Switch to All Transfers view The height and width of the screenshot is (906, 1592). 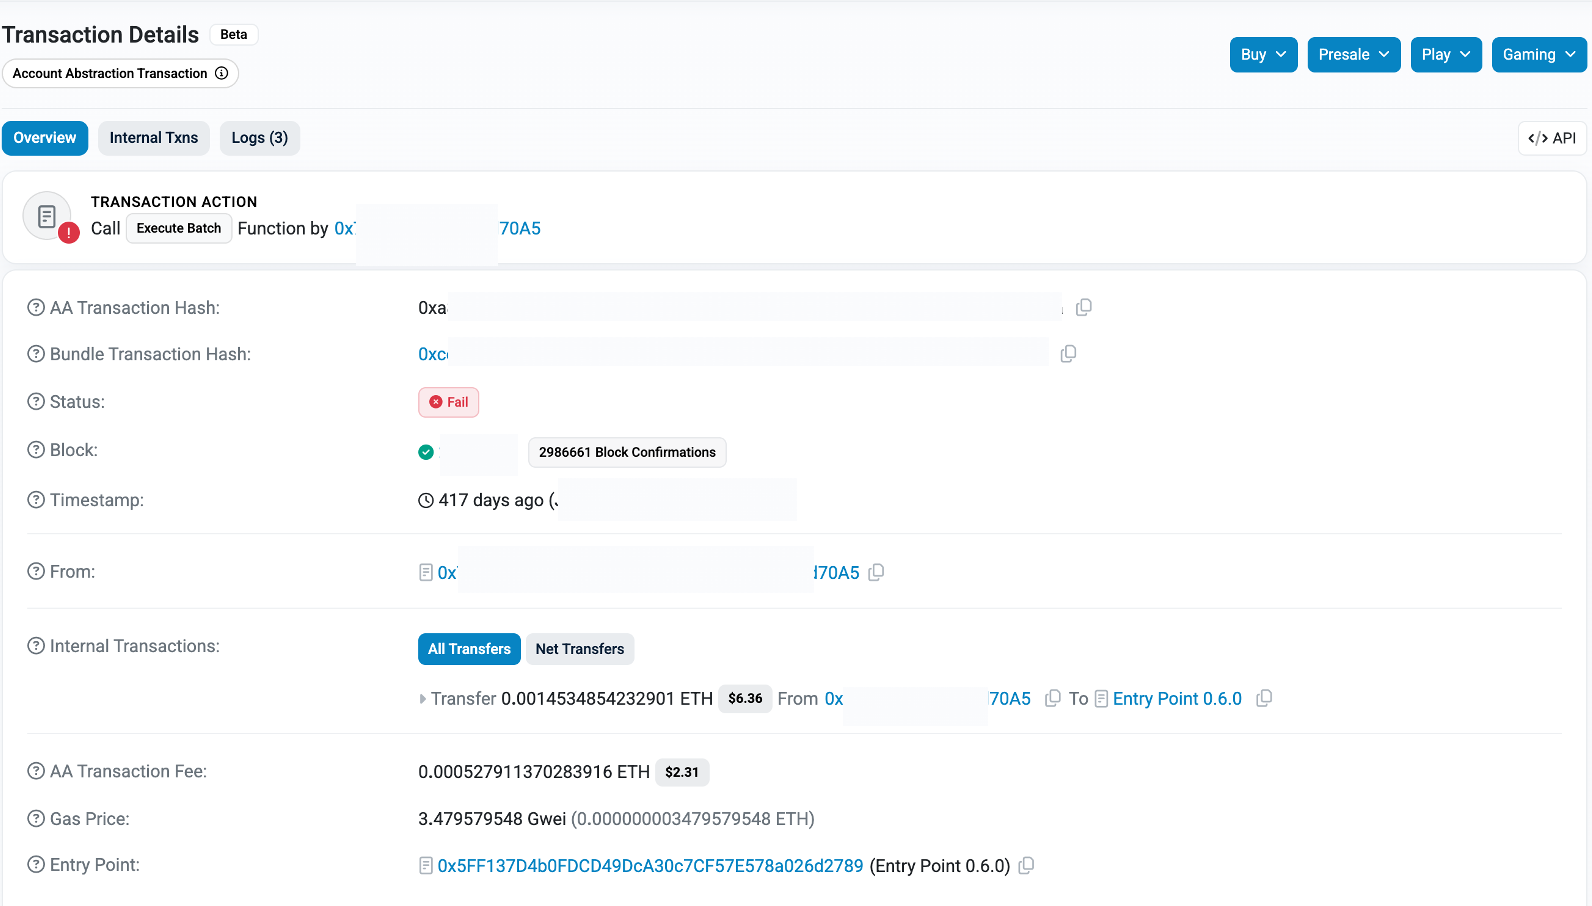[x=469, y=649]
